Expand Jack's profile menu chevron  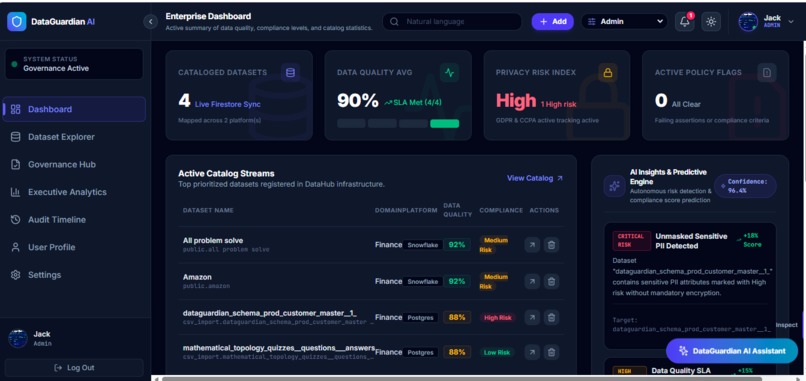pos(791,22)
